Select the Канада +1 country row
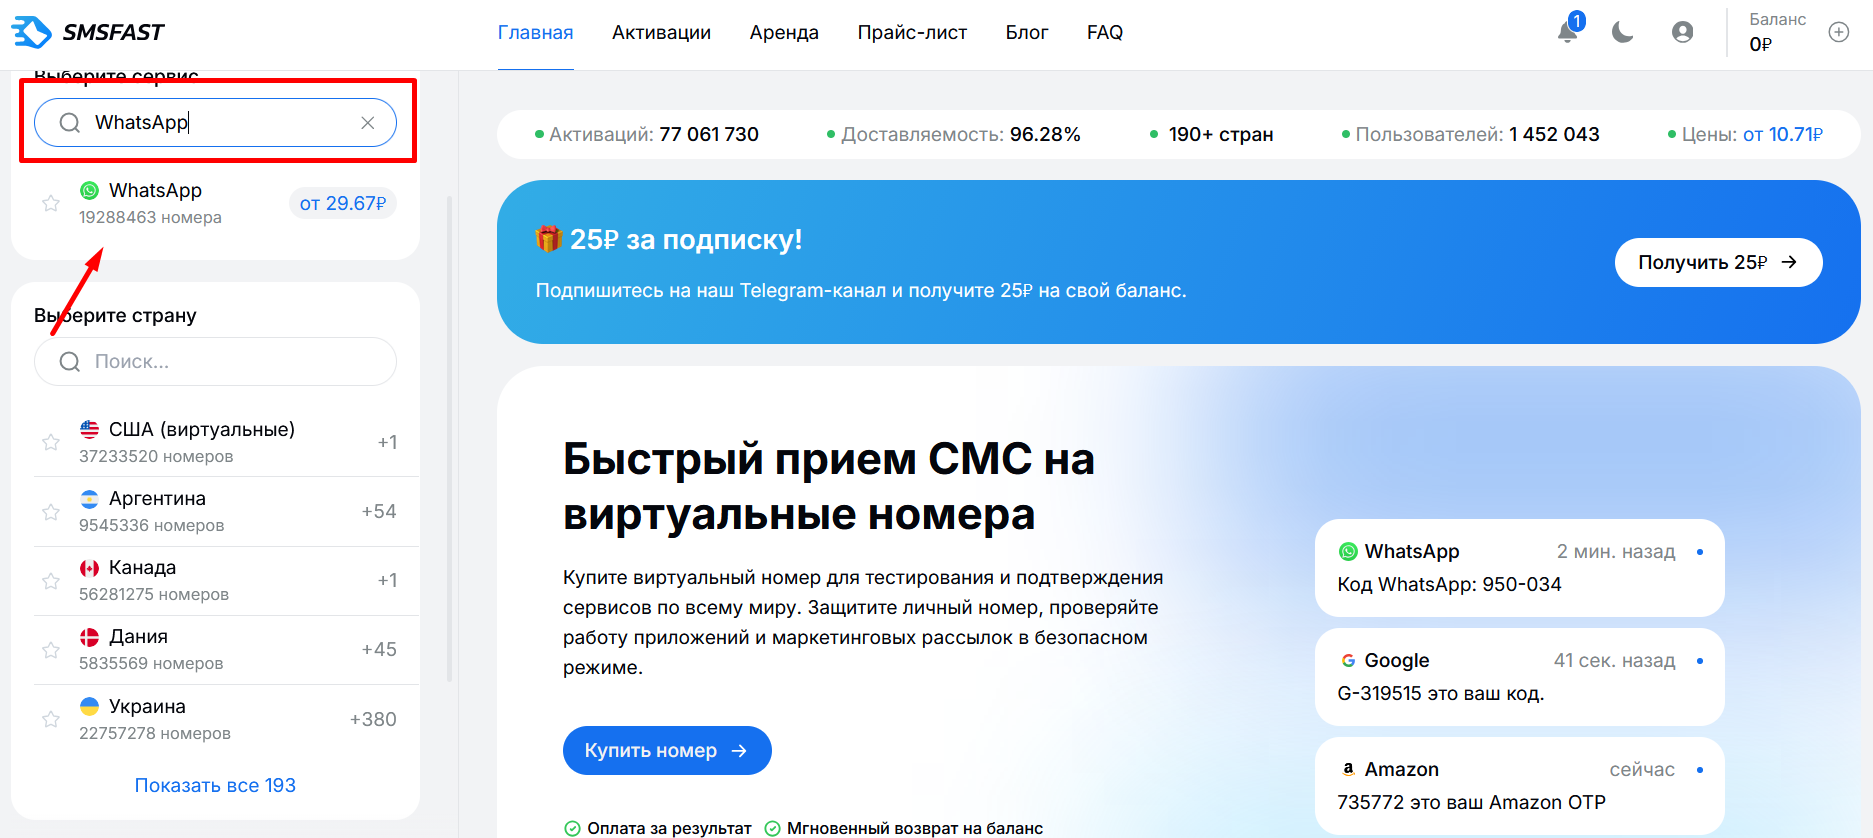Image resolution: width=1873 pixels, height=838 pixels. 226,581
